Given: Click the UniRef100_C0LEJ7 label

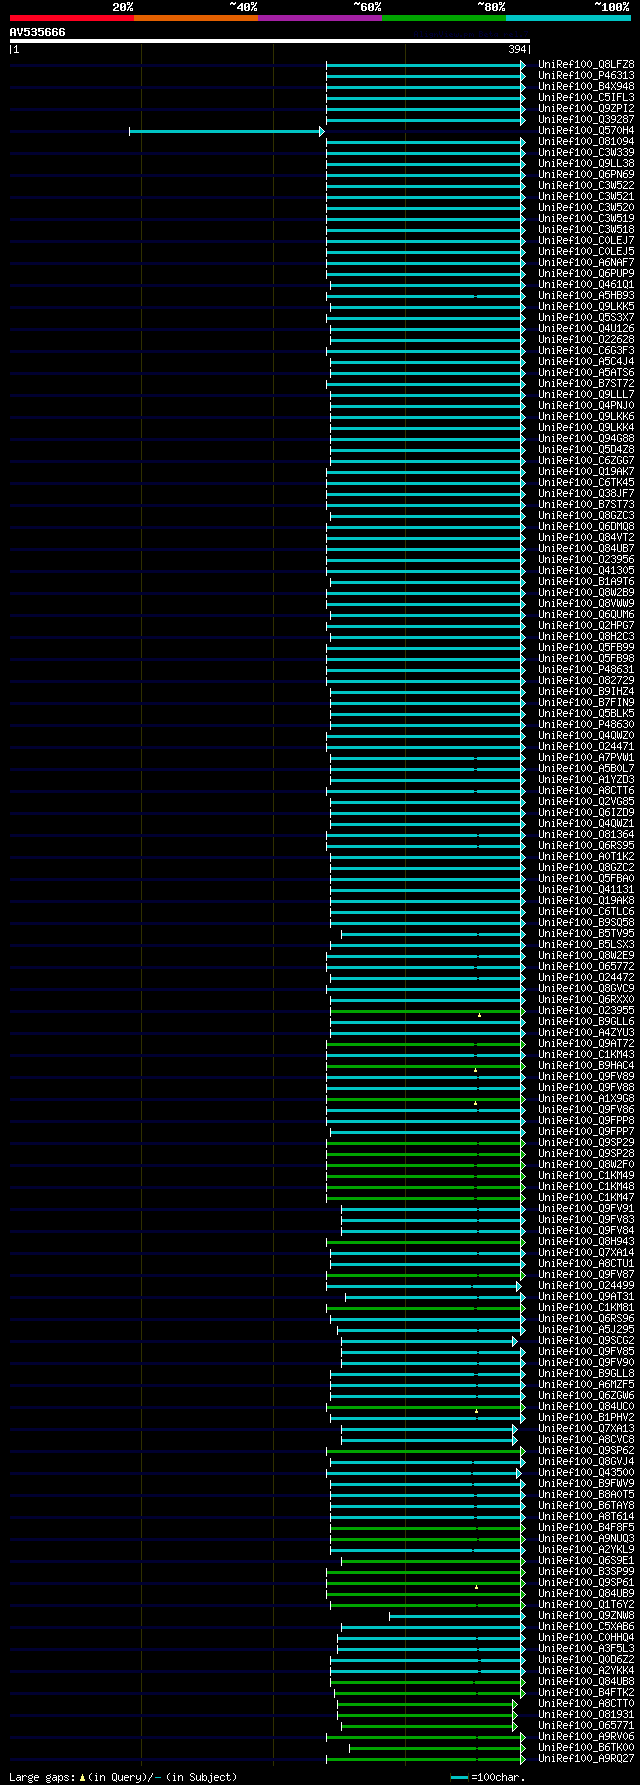Looking at the screenshot, I should [586, 240].
